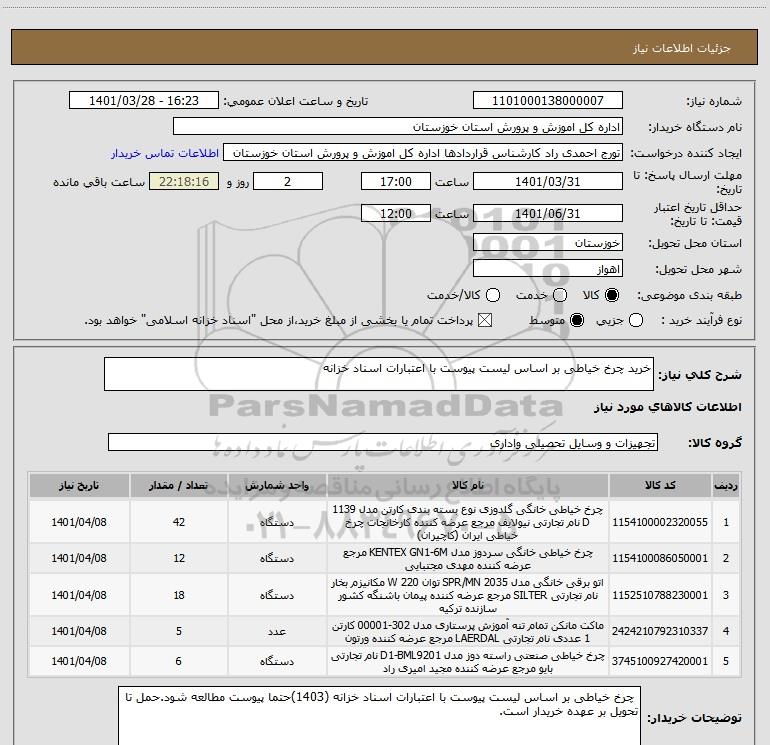Click the تاریخ نیاز column header
Screen dimensions: 770x745
(79, 486)
